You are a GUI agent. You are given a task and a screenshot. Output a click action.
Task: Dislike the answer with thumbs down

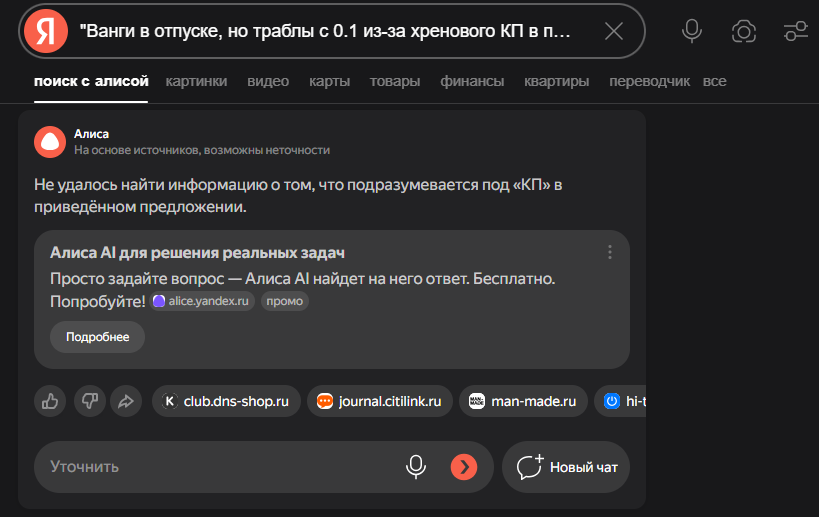click(90, 401)
